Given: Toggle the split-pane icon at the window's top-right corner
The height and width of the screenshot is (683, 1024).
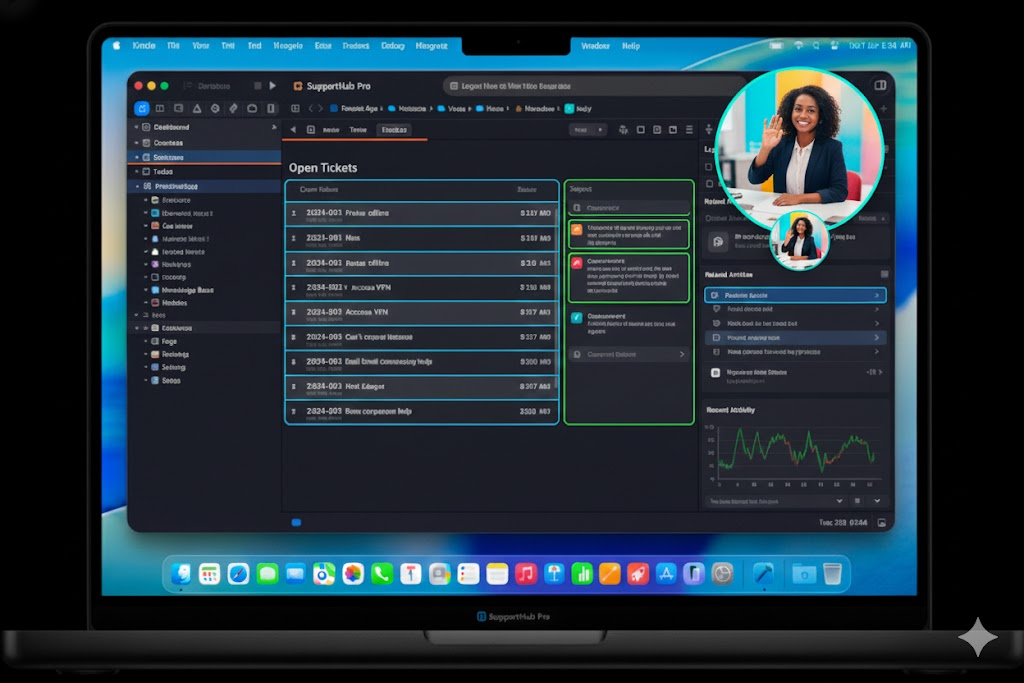Looking at the screenshot, I should (x=880, y=86).
